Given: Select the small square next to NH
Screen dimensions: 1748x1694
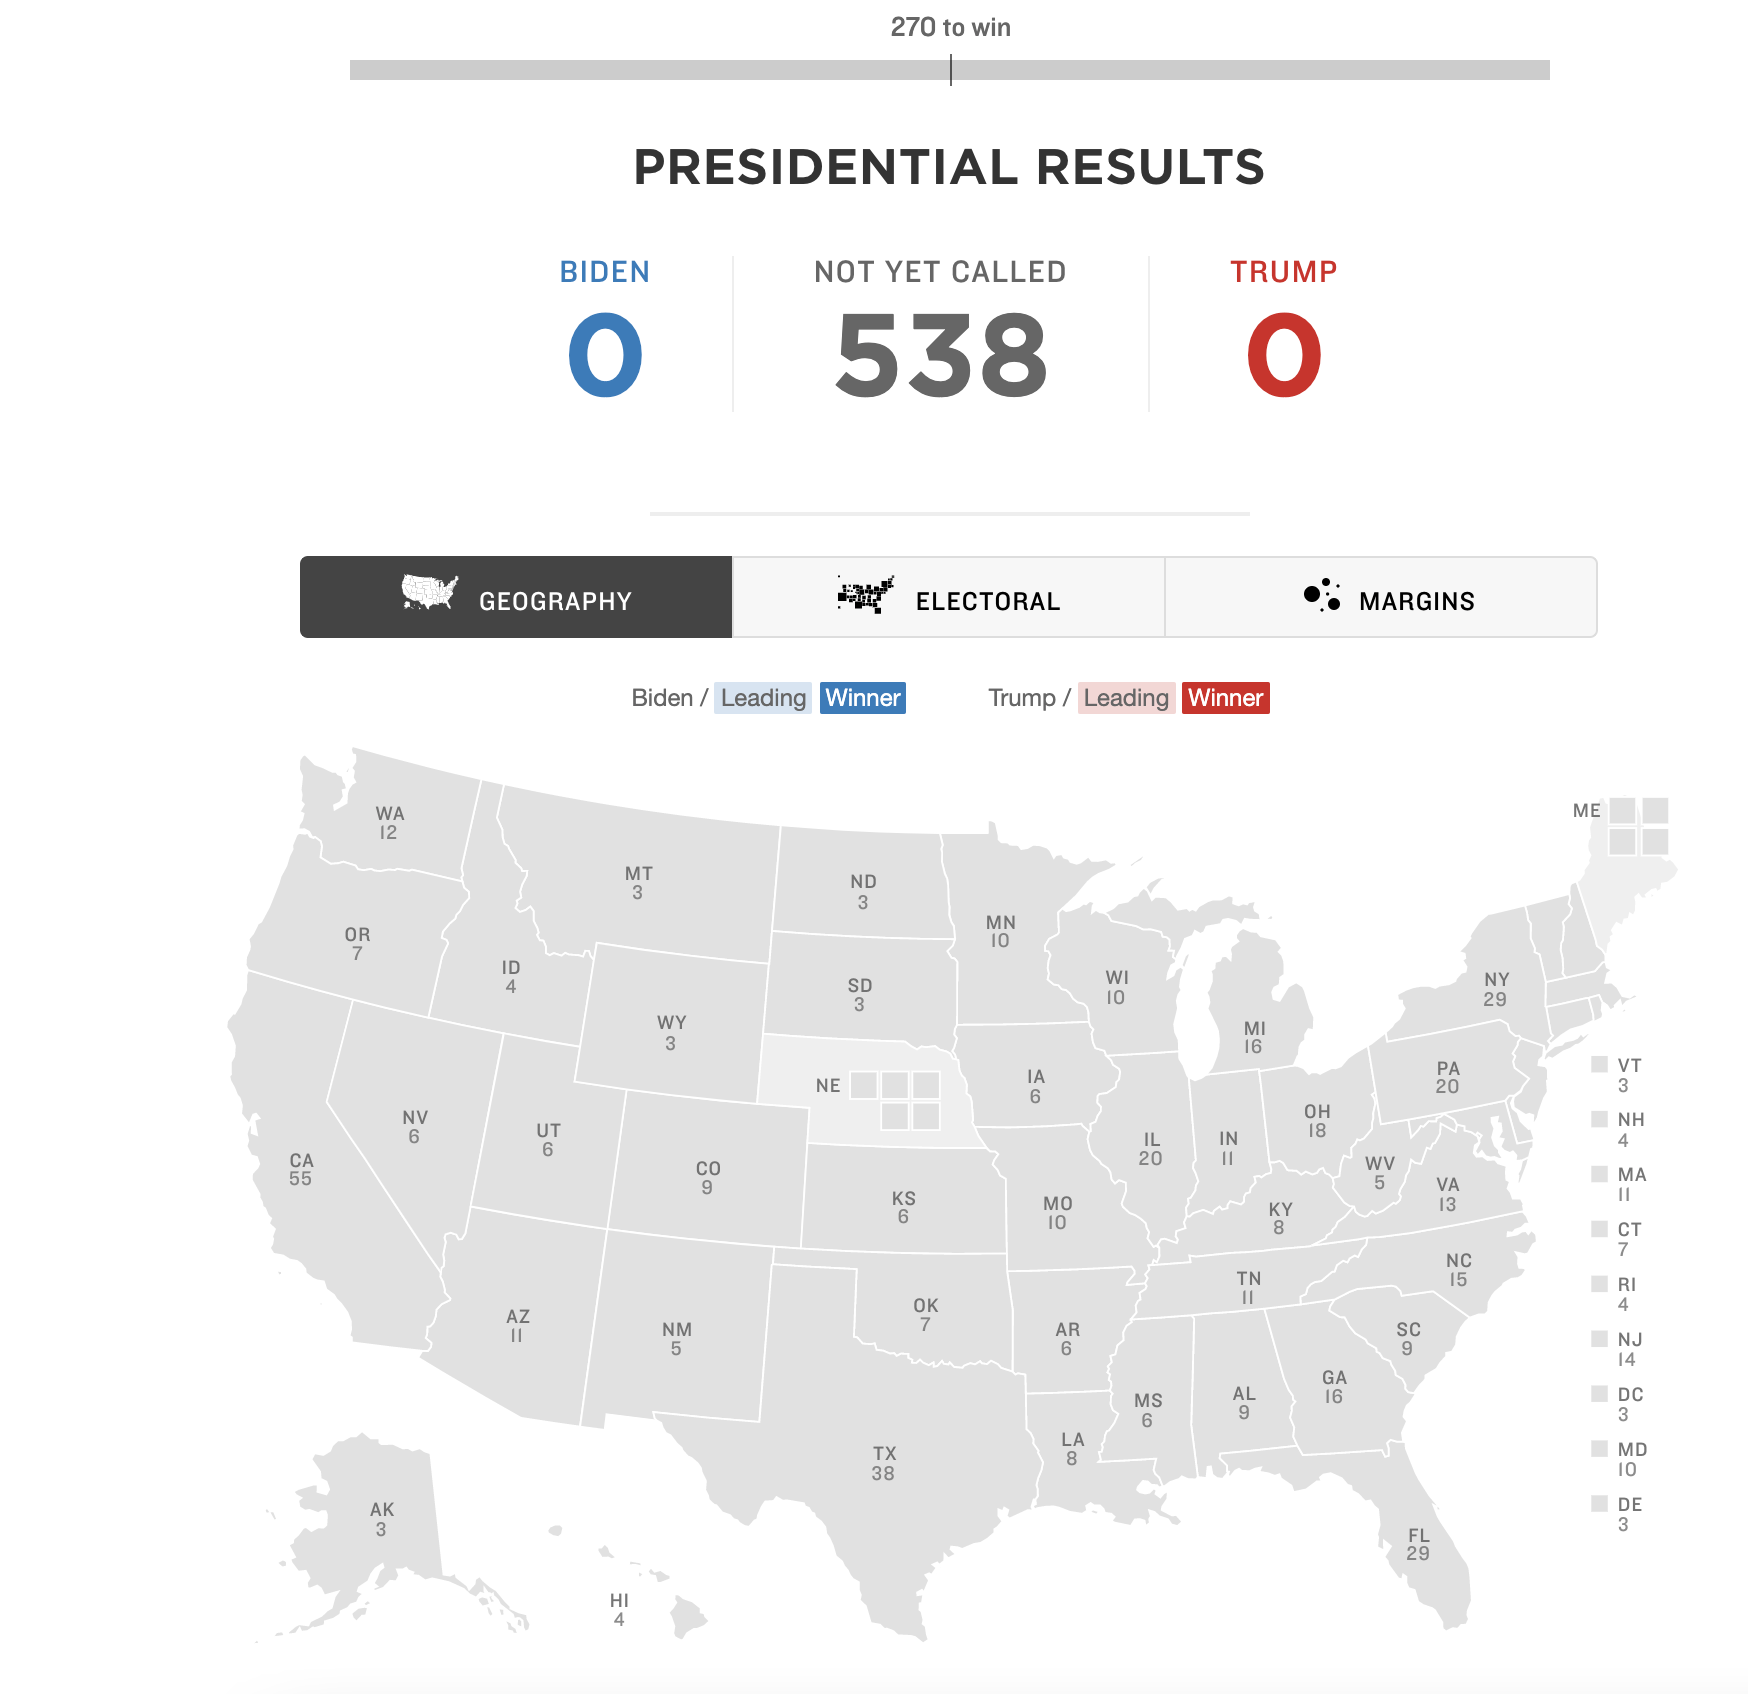Looking at the screenshot, I should click(x=1599, y=1119).
